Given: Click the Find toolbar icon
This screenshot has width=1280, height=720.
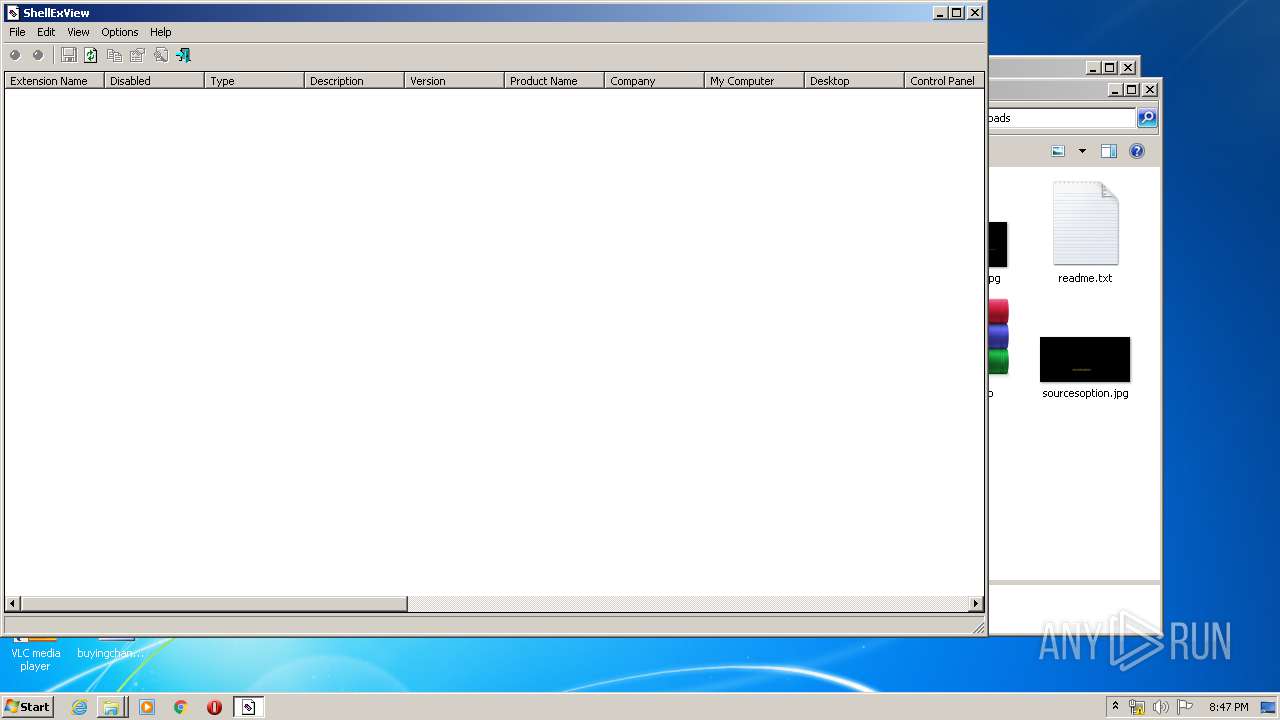Looking at the screenshot, I should click(160, 55).
